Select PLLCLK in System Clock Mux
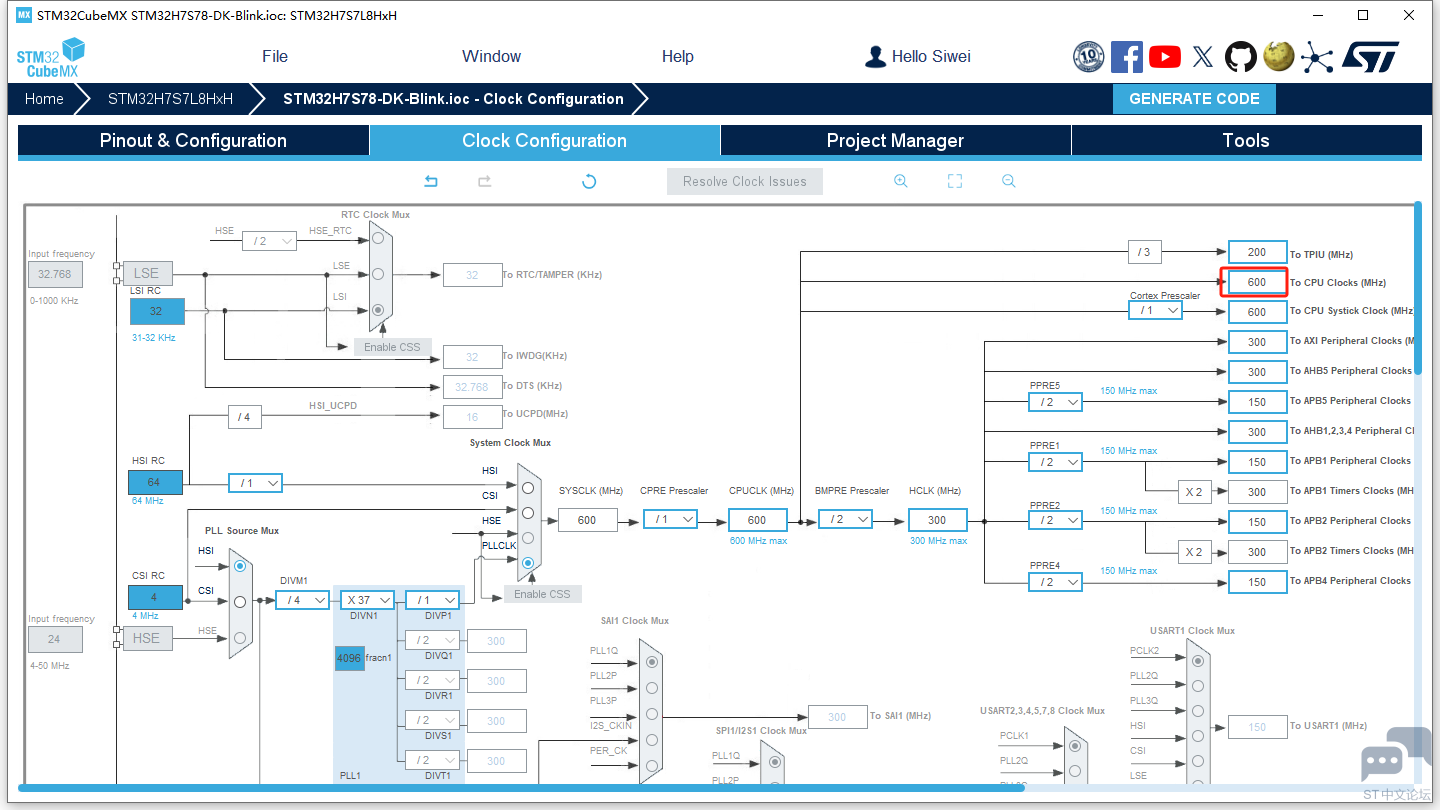 tap(528, 563)
